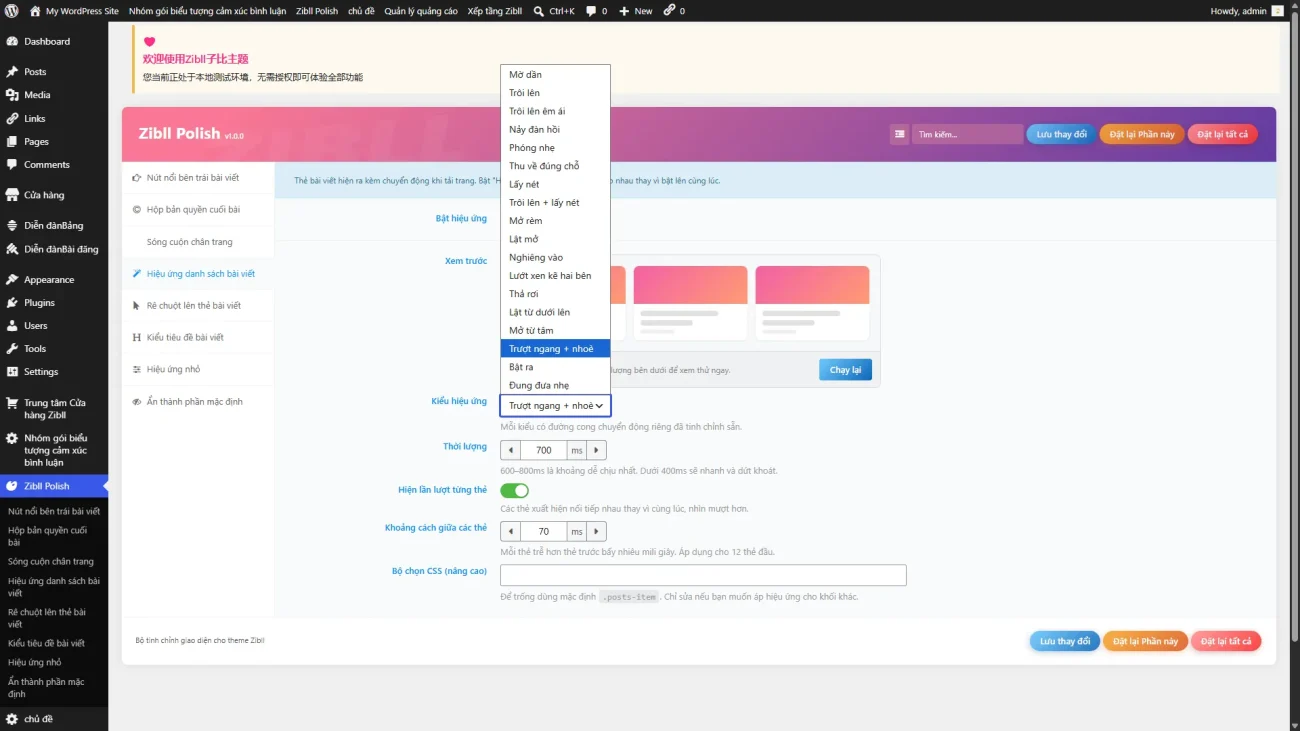Click the bottom 'Đặt lại tất cả' button

click(1226, 641)
